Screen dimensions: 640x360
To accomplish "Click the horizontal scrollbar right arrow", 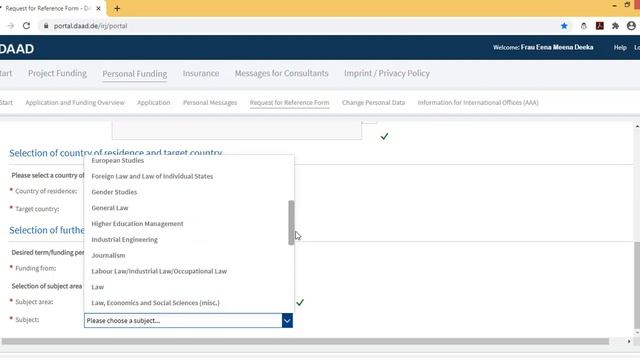I will pyautogui.click(x=629, y=341).
